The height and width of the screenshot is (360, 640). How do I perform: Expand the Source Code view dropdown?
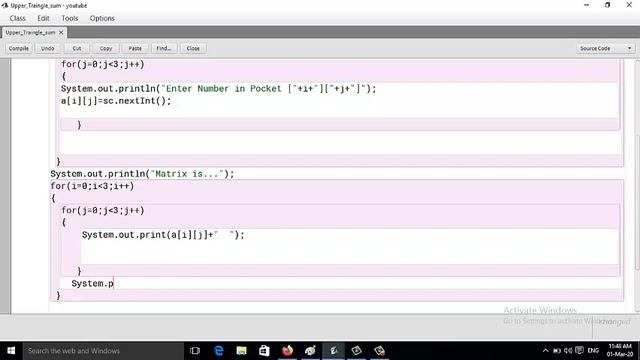click(605, 48)
